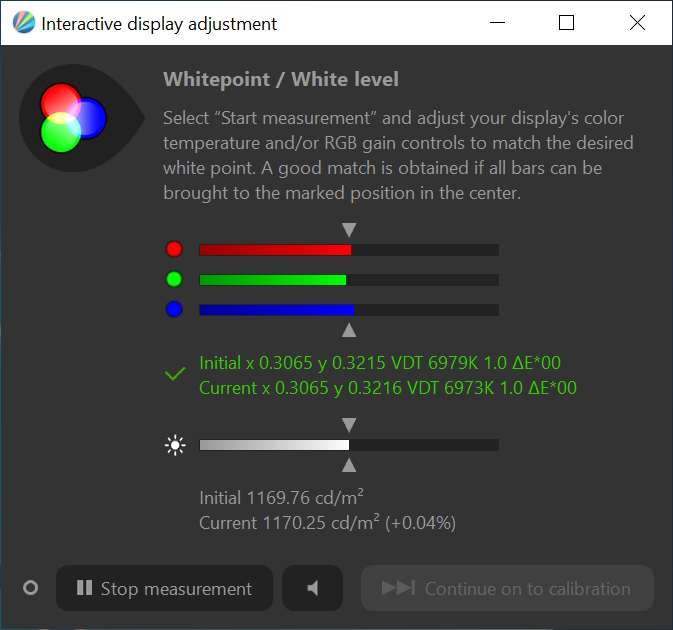Click the blue channel indicator dot
The width and height of the screenshot is (673, 630).
pos(174,310)
